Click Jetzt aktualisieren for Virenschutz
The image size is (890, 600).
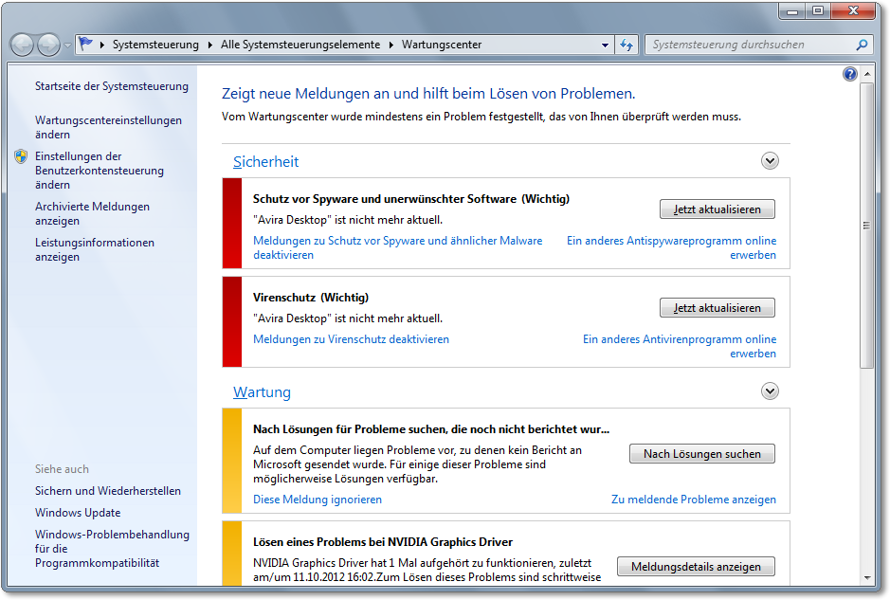pos(717,308)
